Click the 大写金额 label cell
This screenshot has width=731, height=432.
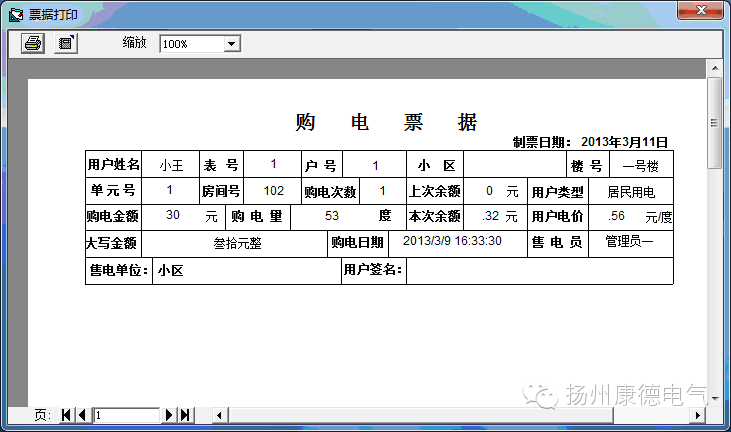pyautogui.click(x=112, y=243)
